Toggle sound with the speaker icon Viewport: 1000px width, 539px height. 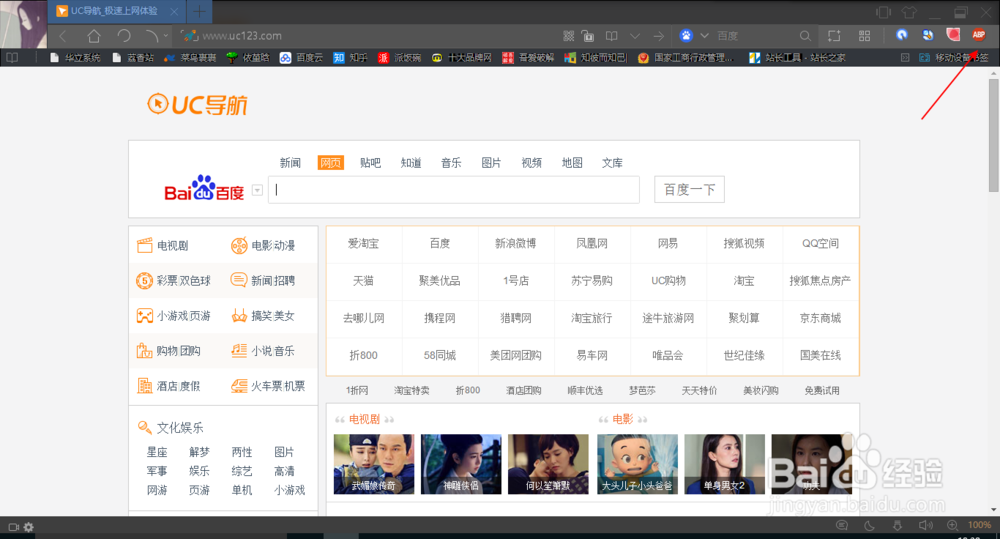[x=925, y=526]
